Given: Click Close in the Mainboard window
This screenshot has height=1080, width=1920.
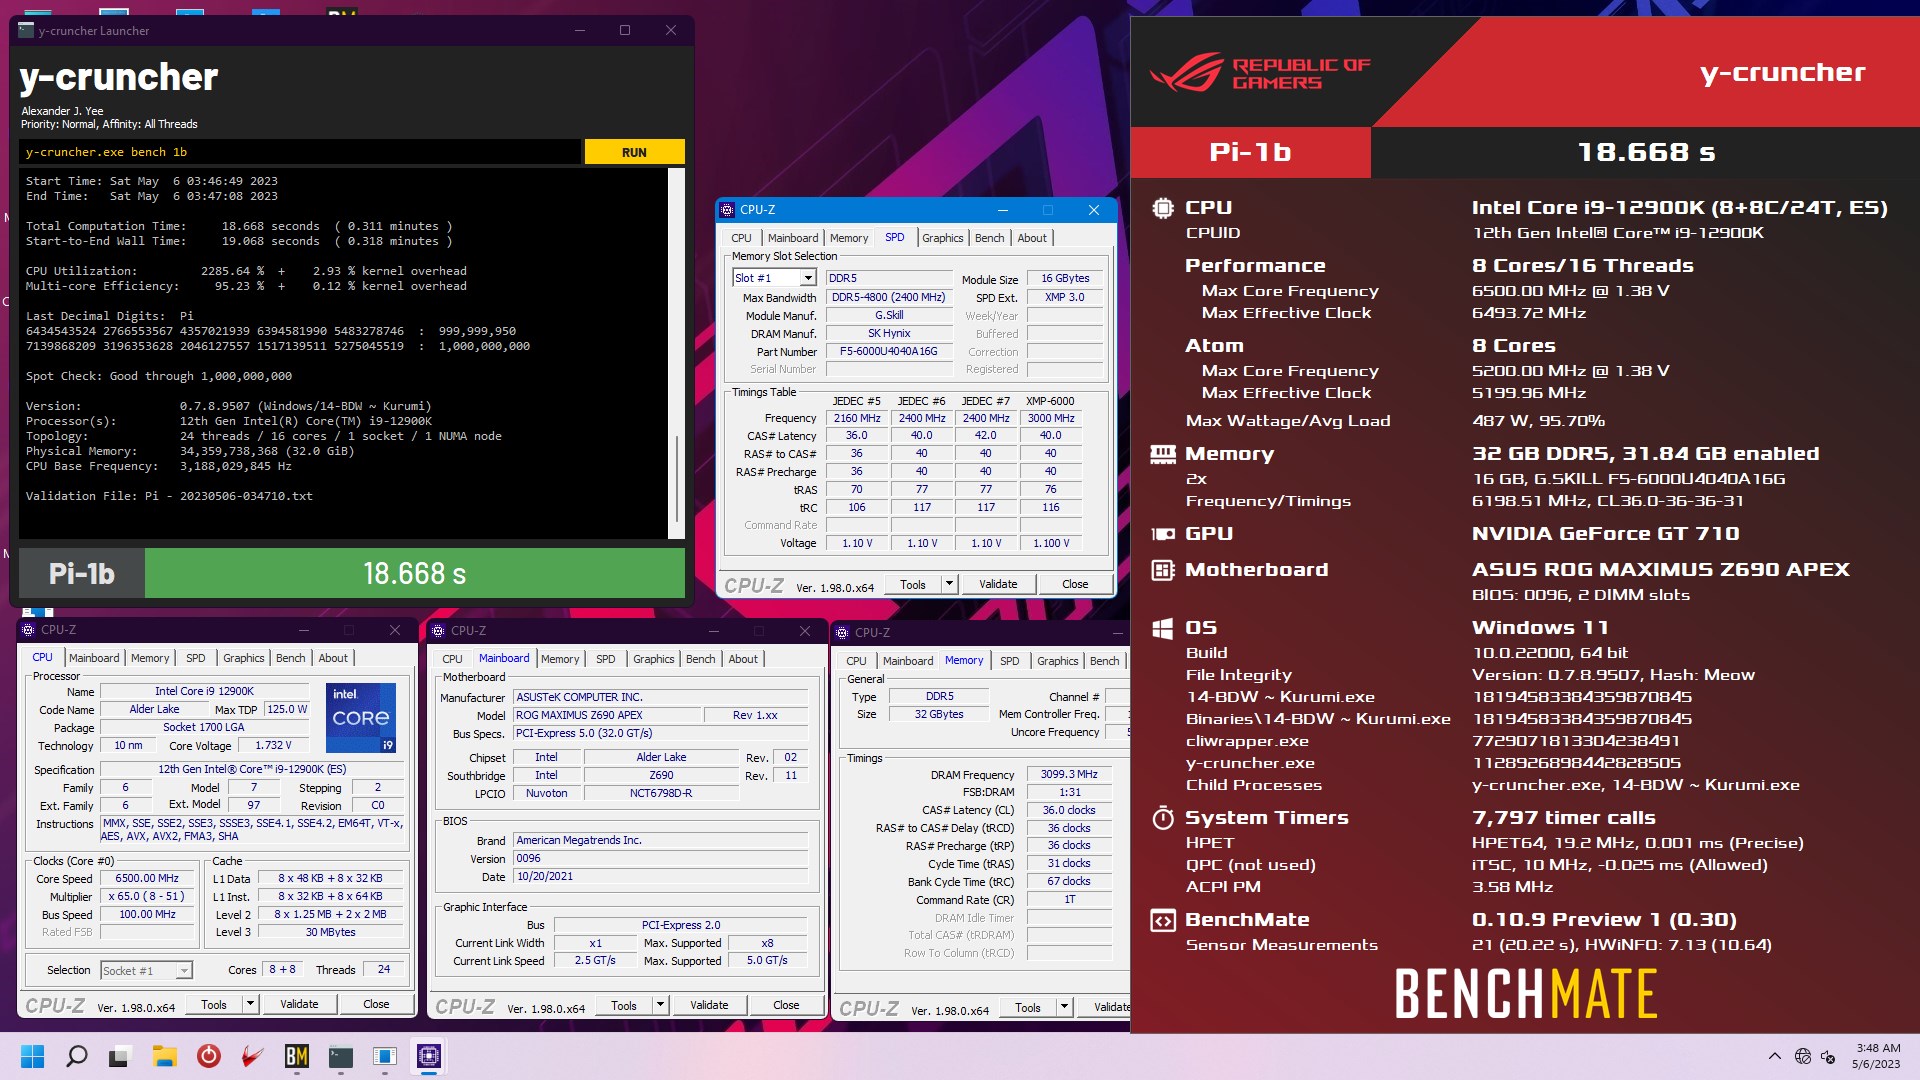Looking at the screenshot, I should [786, 1005].
